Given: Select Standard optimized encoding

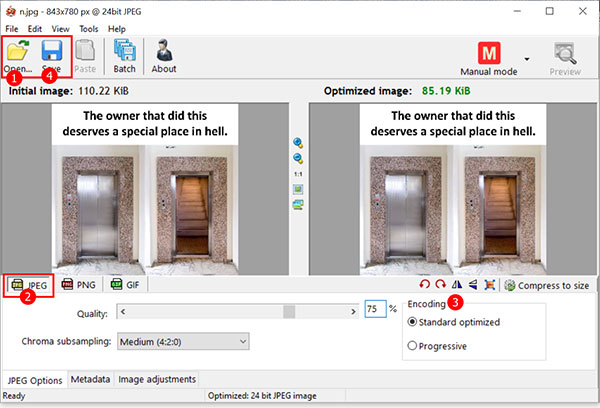Looking at the screenshot, I should (415, 322).
